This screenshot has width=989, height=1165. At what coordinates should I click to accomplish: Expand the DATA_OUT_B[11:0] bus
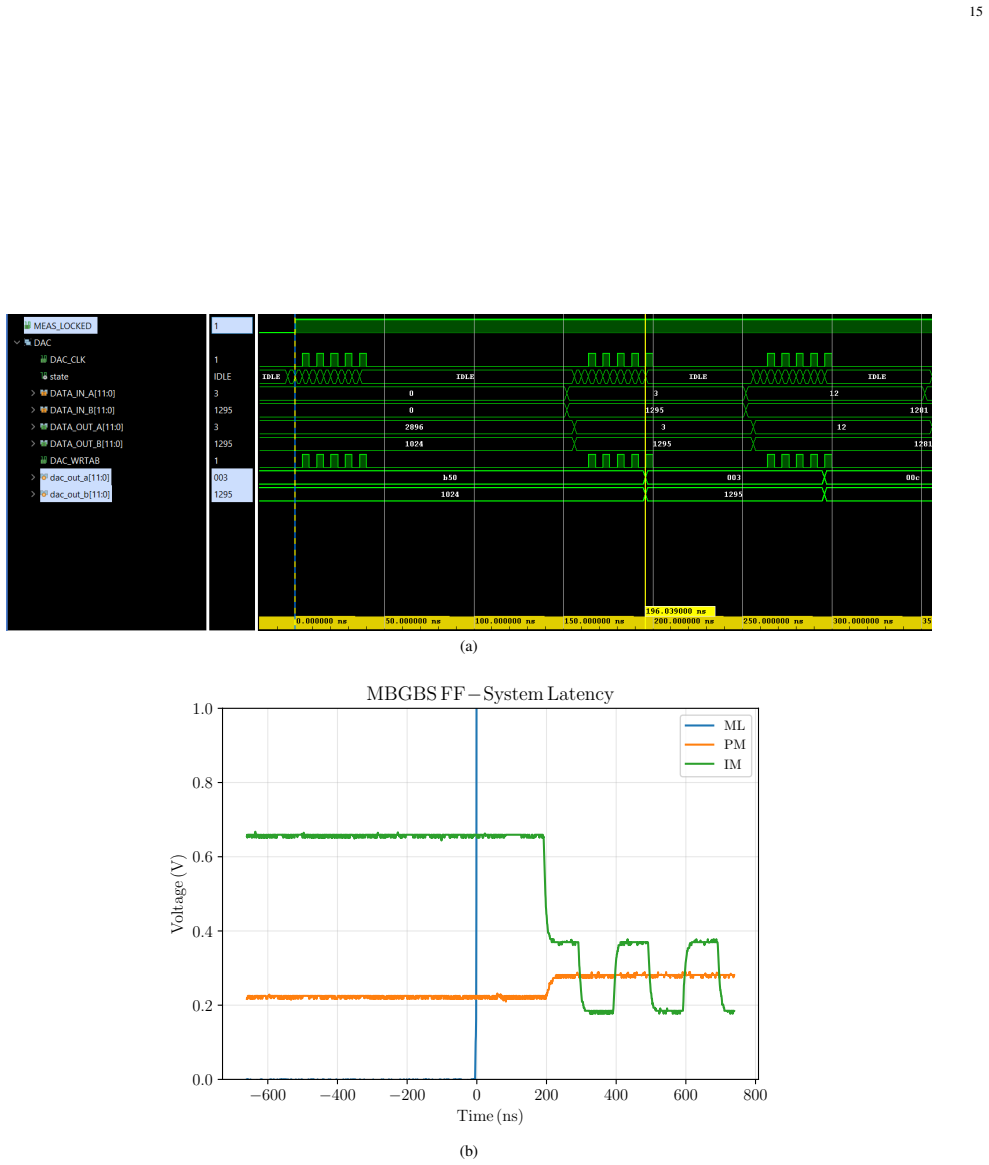33,444
